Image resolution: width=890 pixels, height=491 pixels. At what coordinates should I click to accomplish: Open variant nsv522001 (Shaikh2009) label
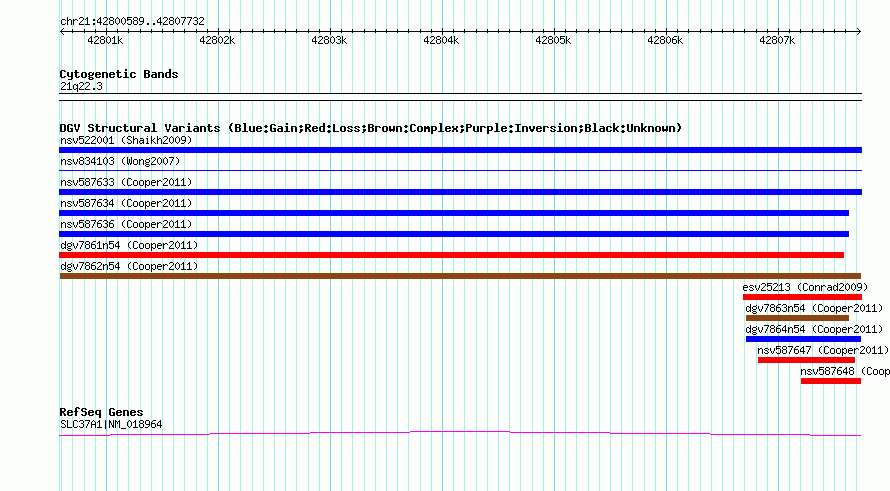[x=126, y=140]
